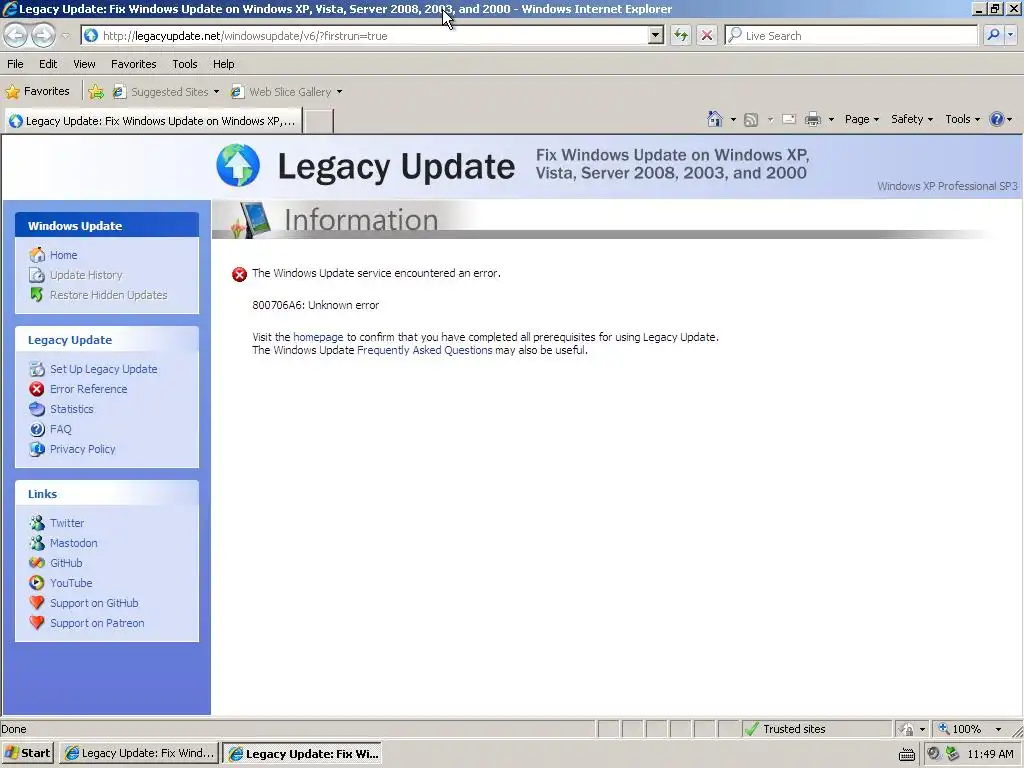Click the keyboard icon in system tray

(x=906, y=754)
